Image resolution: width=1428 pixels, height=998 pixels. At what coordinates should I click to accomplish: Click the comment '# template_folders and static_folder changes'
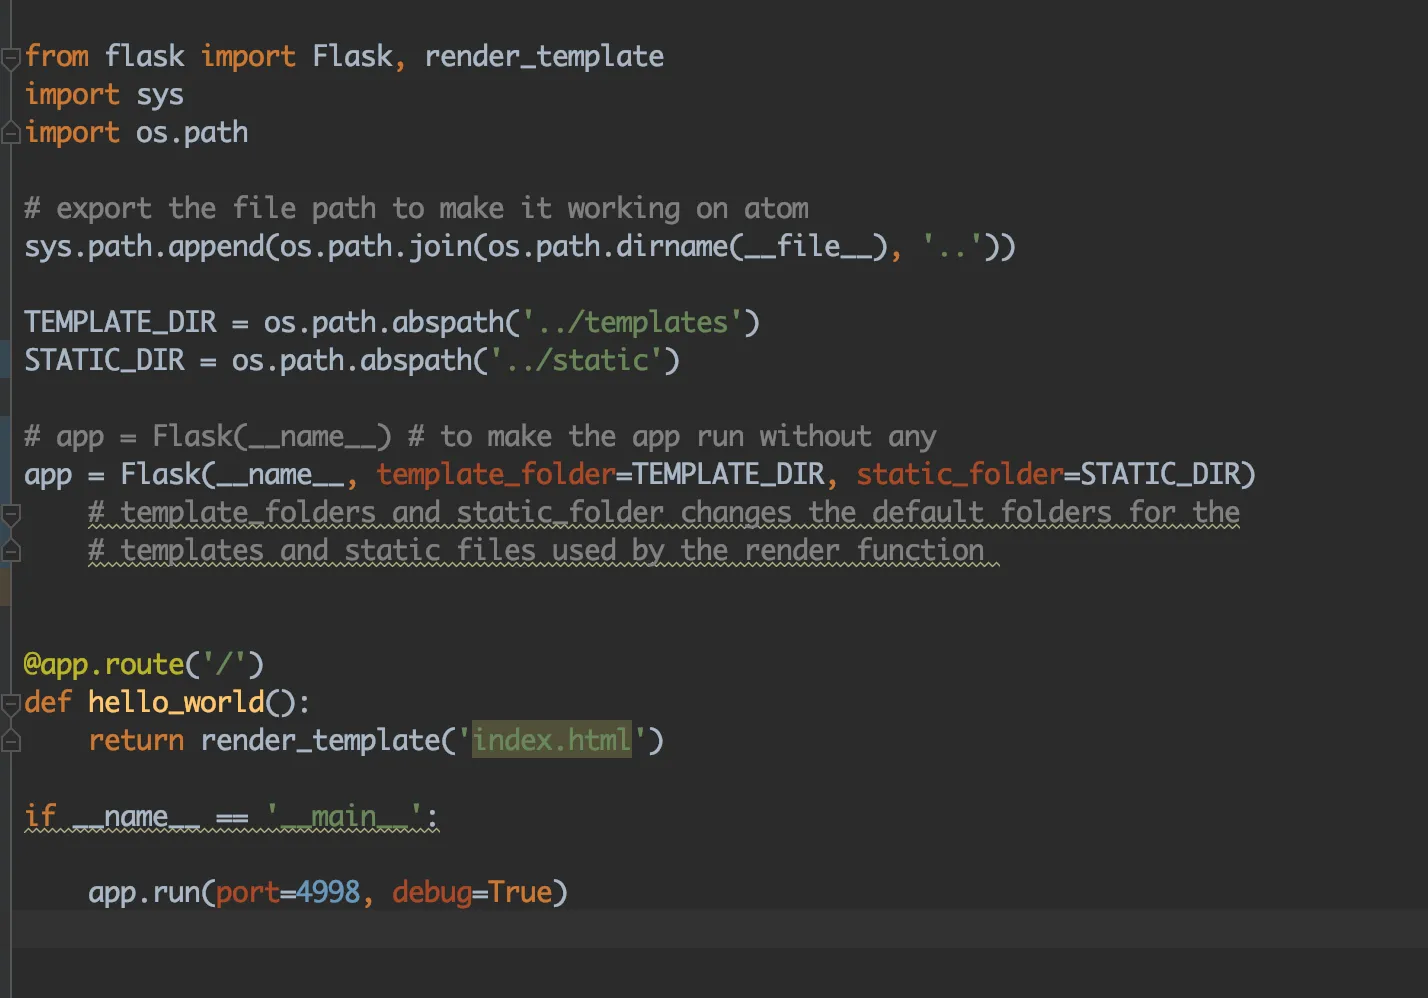[664, 512]
